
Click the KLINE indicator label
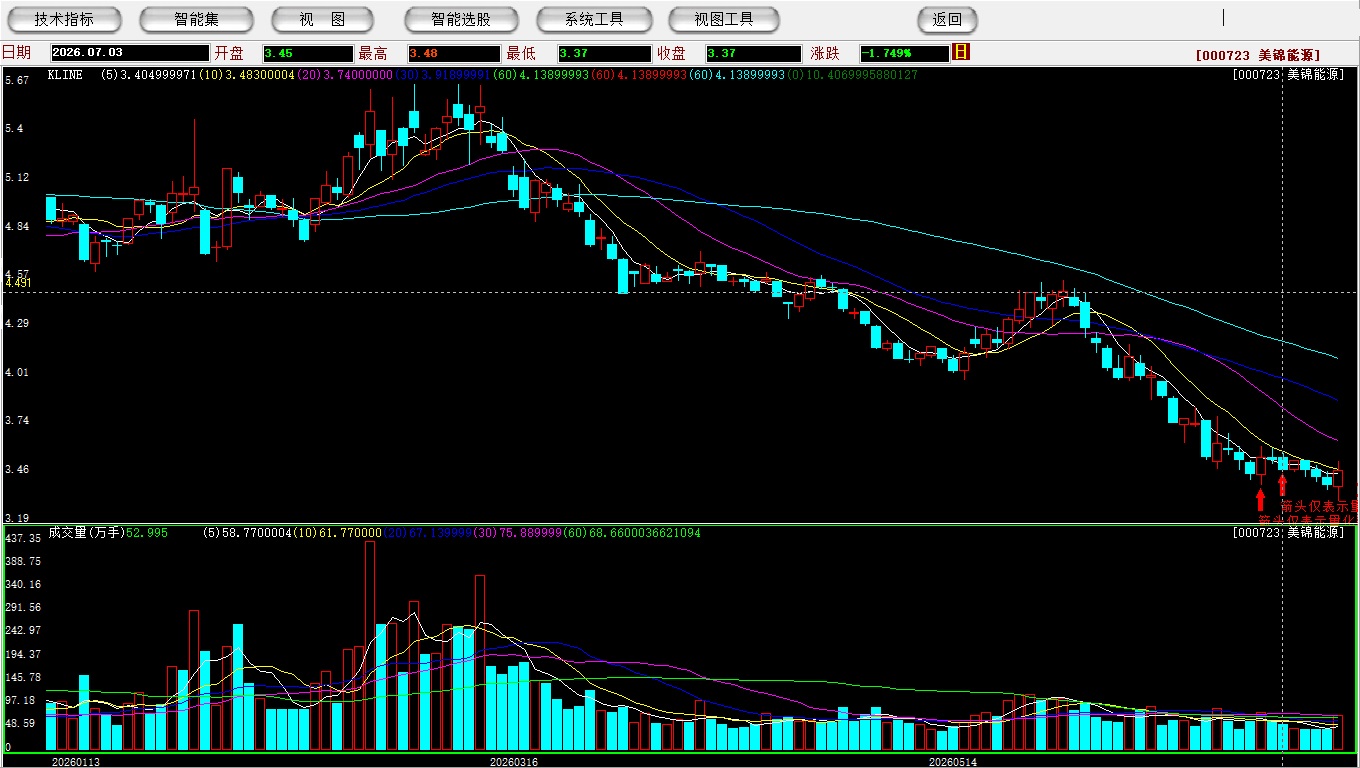point(66,75)
